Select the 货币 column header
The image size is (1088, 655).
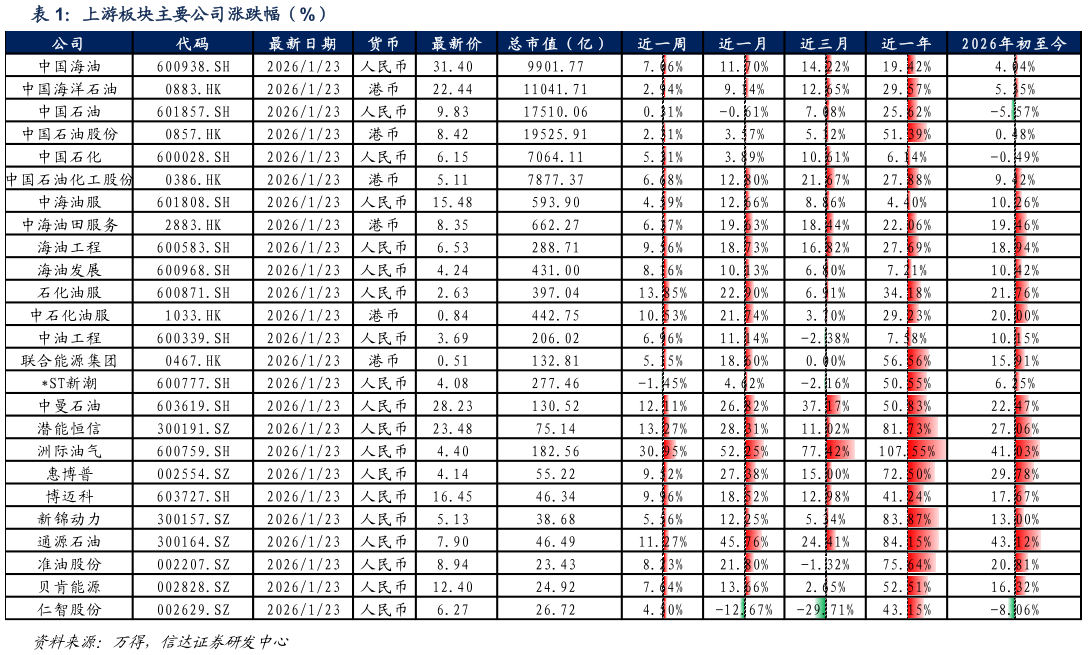384,42
